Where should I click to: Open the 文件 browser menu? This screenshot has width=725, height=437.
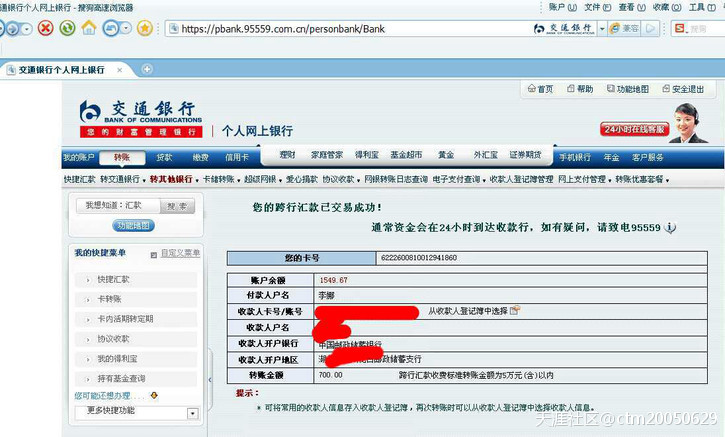[x=597, y=7]
